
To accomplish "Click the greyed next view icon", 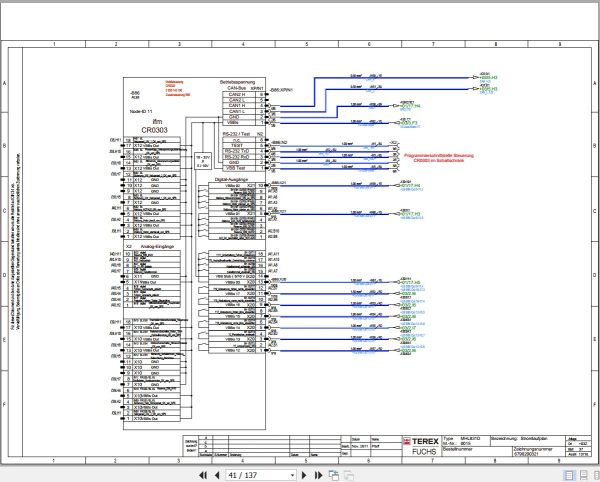I will point(349,475).
